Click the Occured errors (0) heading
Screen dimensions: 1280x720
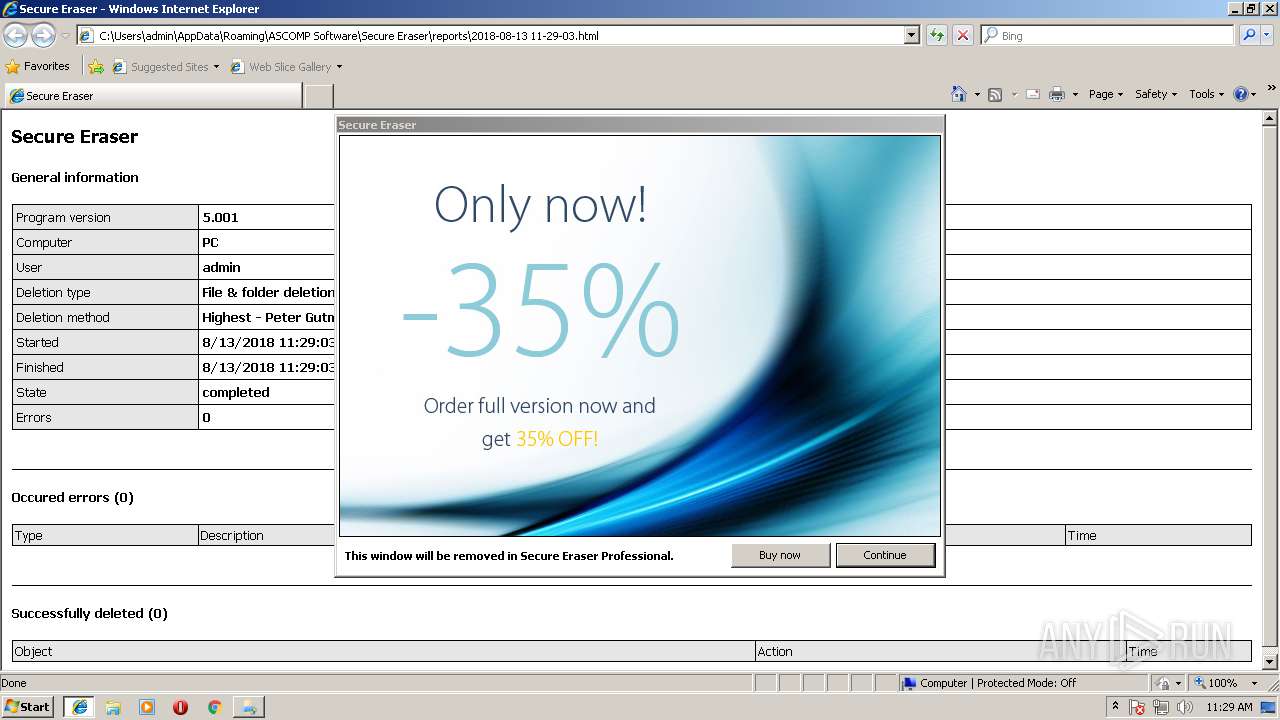pyautogui.click(x=72, y=497)
